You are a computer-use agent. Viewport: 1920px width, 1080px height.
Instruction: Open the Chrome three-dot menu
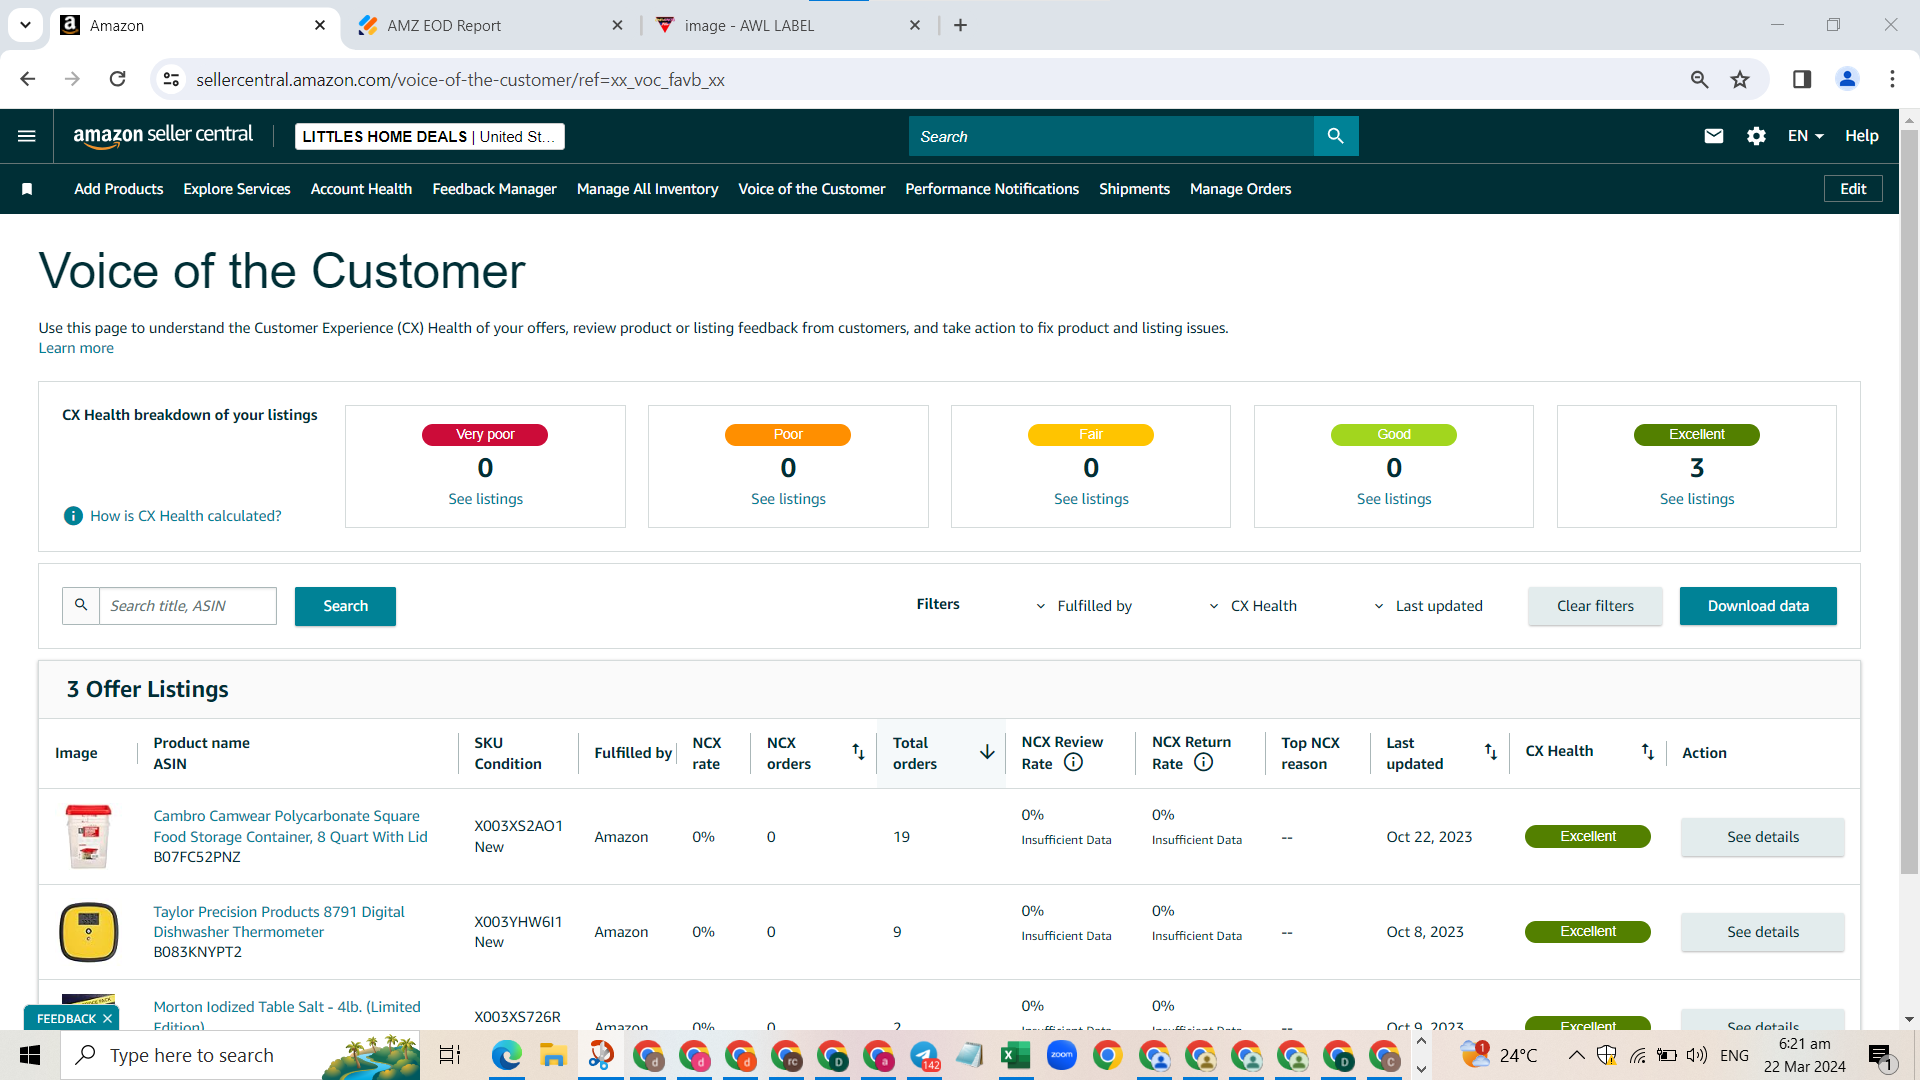pos(1892,79)
